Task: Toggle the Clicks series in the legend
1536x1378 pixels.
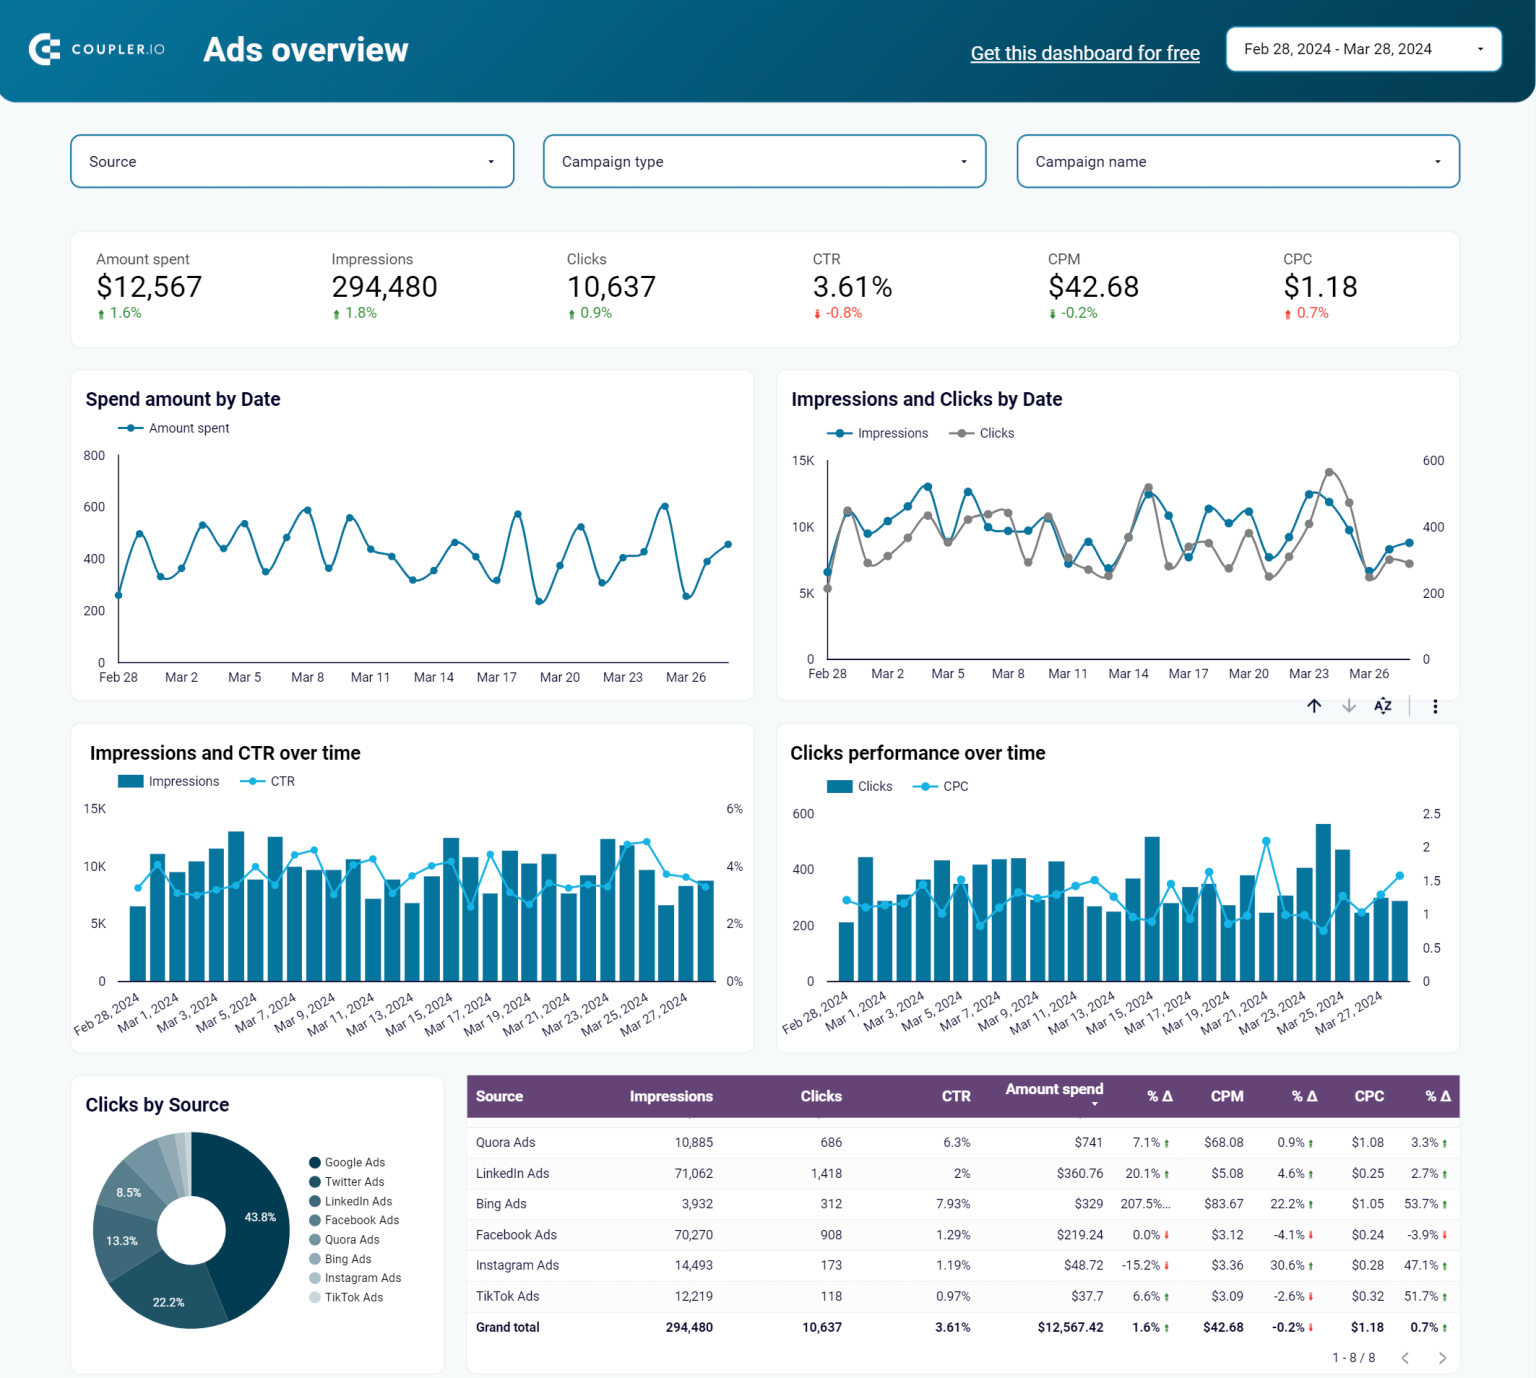Action: tap(996, 432)
